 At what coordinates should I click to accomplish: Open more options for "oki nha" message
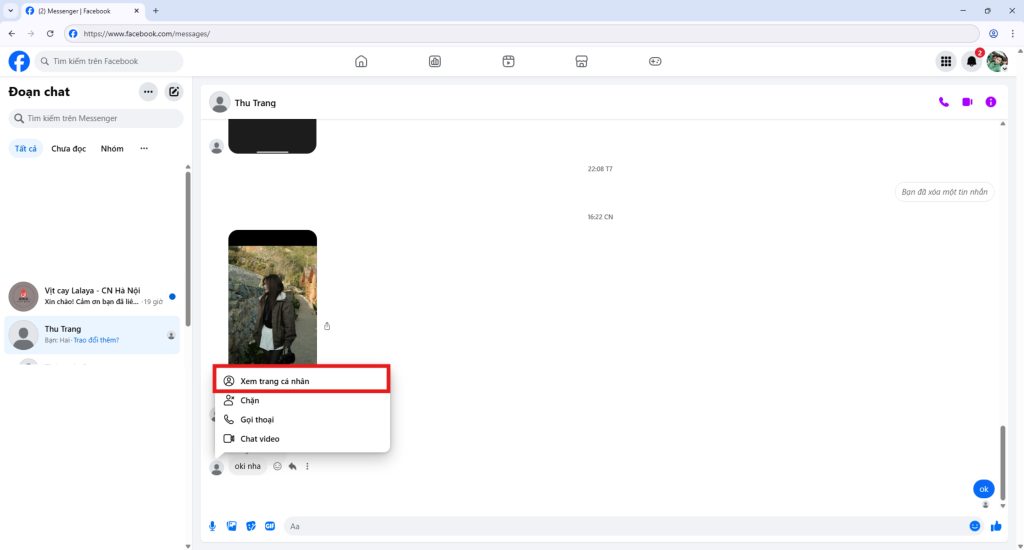pos(307,466)
